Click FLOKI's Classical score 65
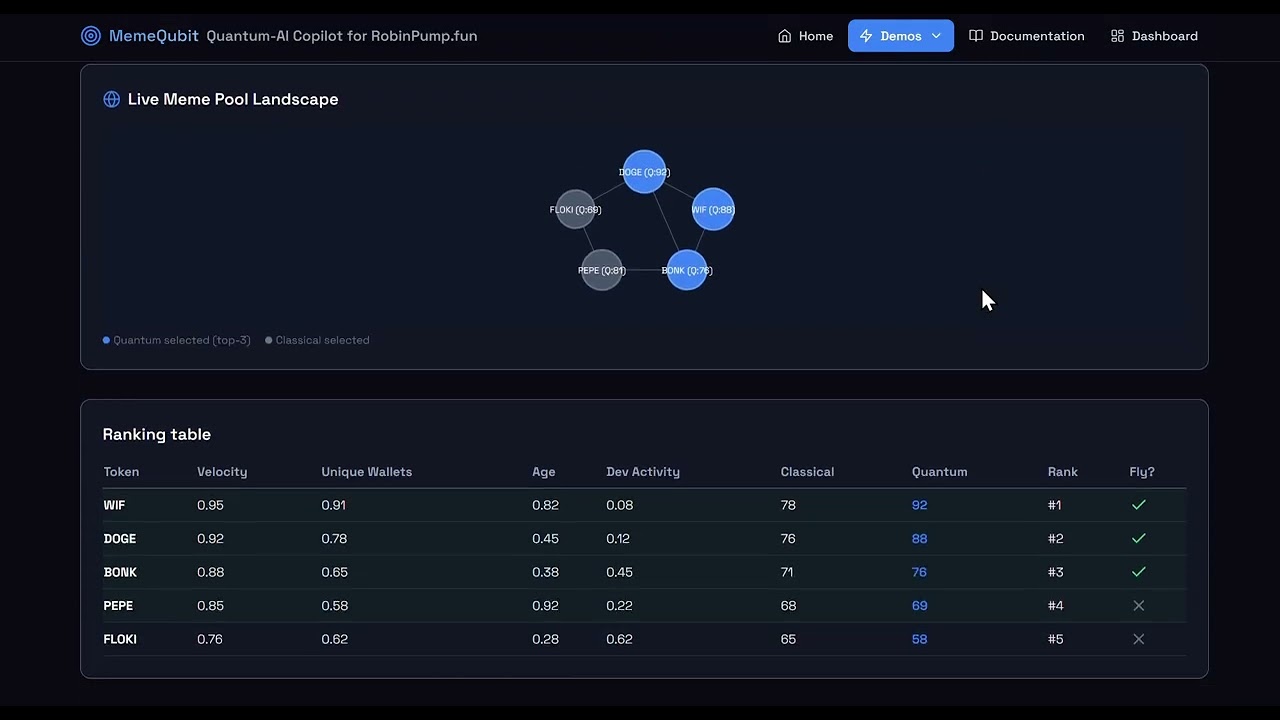1280x720 pixels. pyautogui.click(x=789, y=639)
